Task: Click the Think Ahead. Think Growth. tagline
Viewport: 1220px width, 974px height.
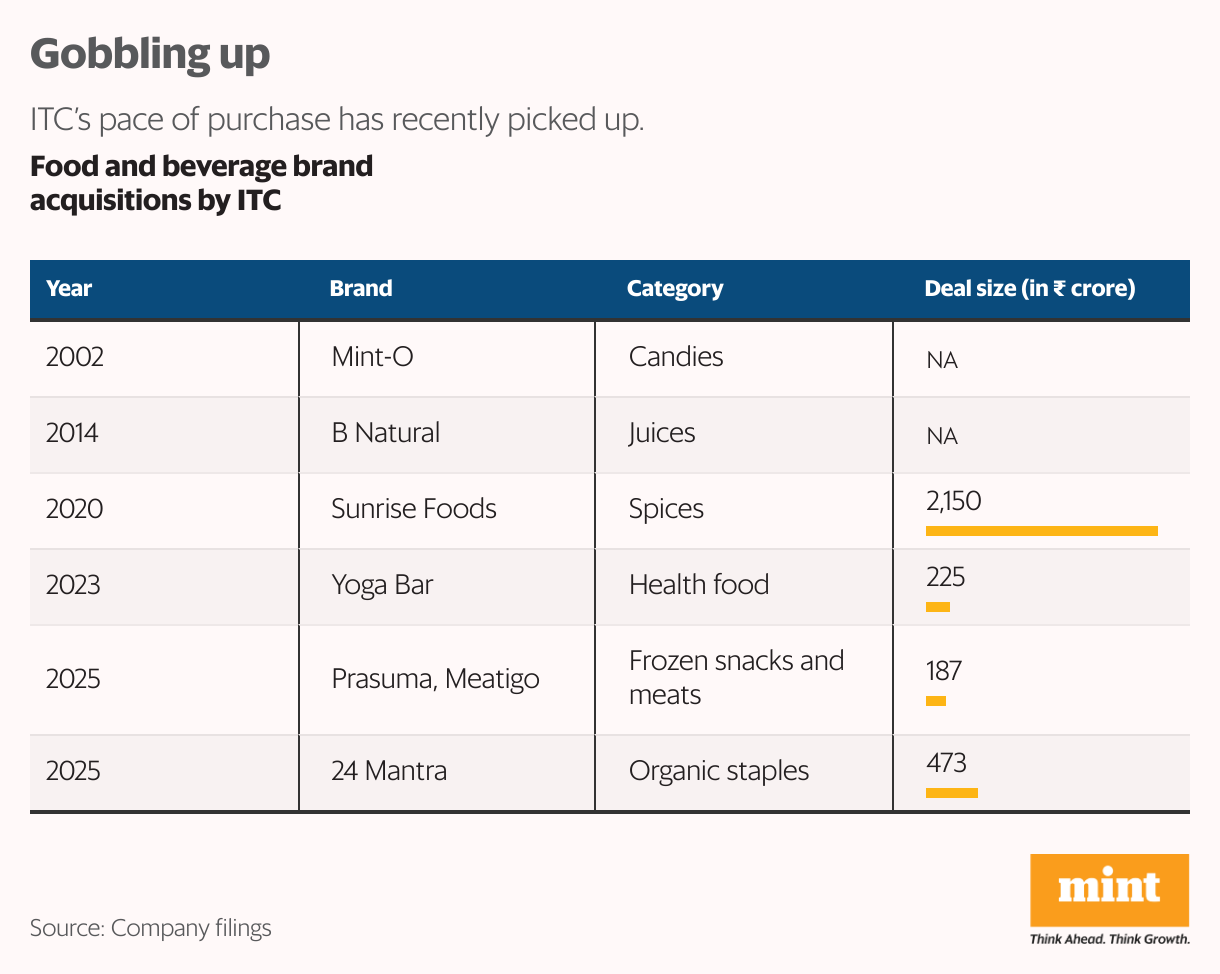Action: click(1109, 940)
